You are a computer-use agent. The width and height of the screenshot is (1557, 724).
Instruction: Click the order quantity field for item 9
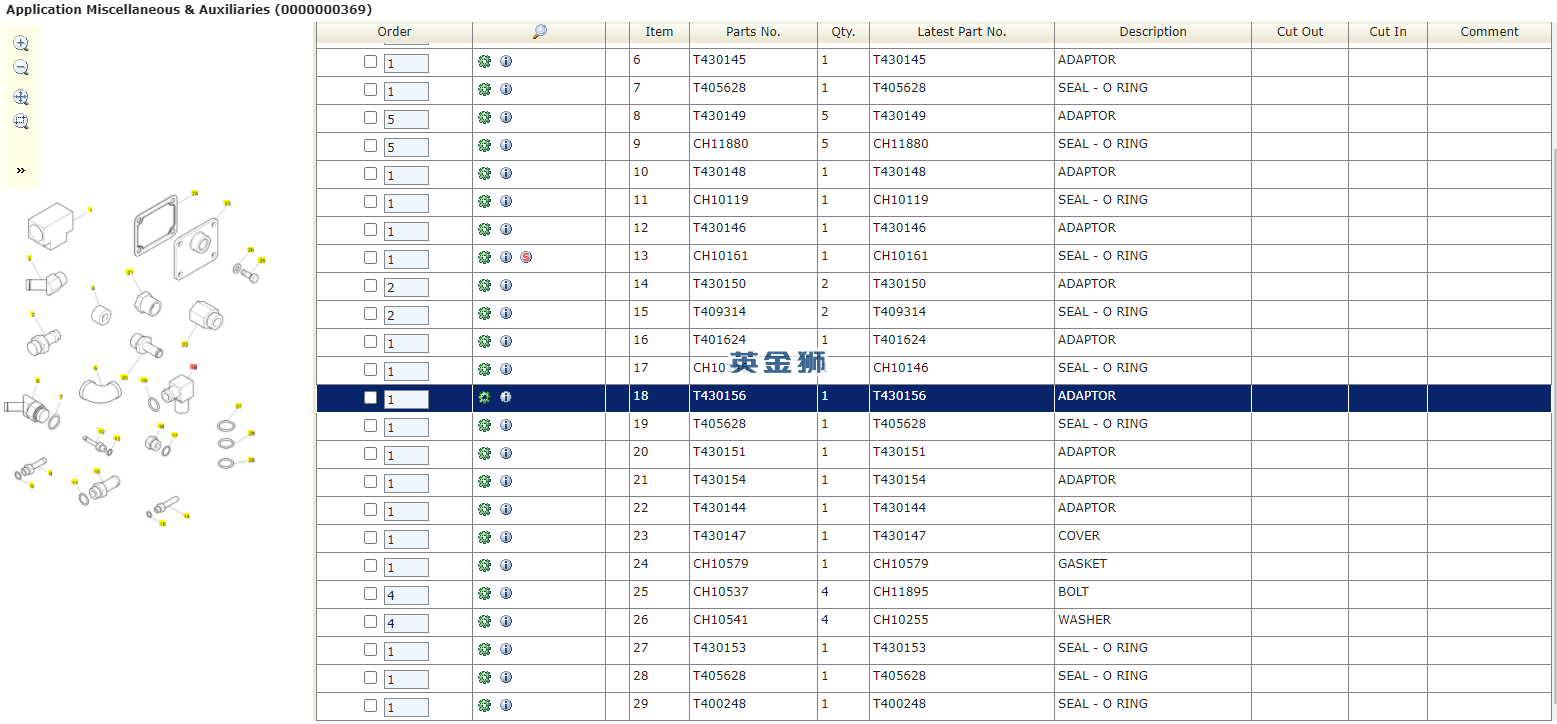click(406, 147)
